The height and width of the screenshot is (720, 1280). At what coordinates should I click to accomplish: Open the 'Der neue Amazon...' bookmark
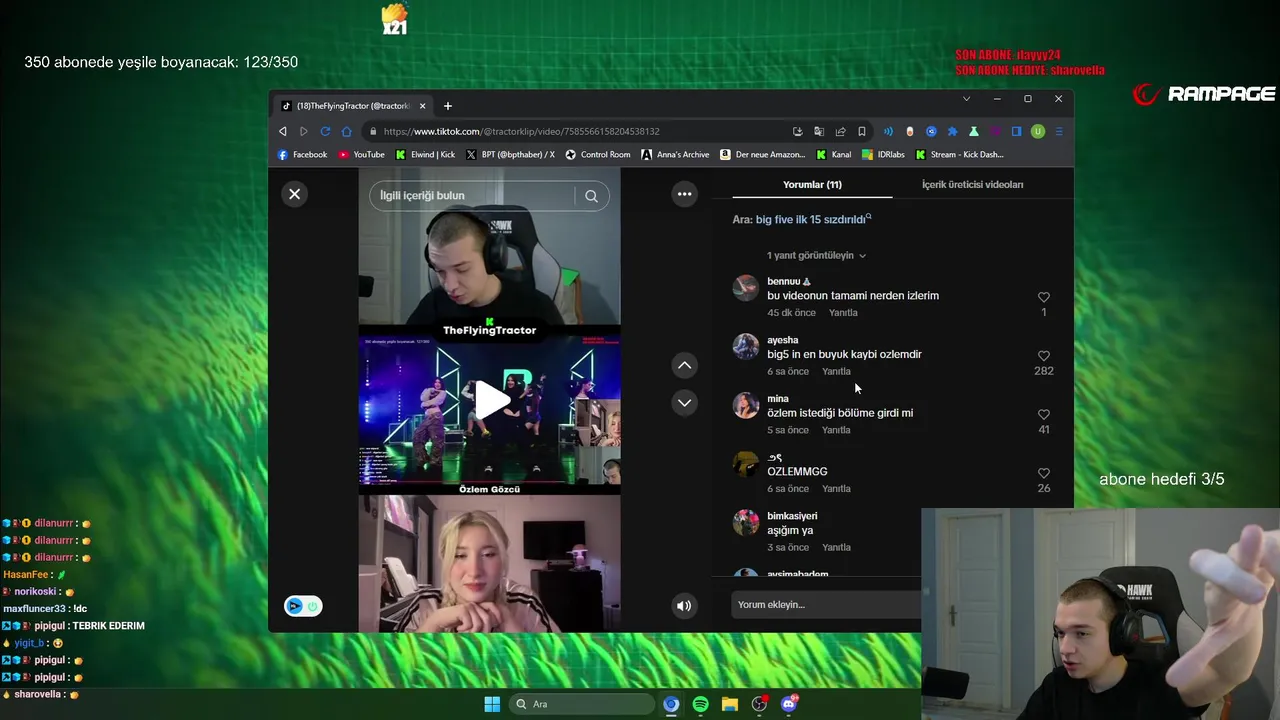[762, 155]
